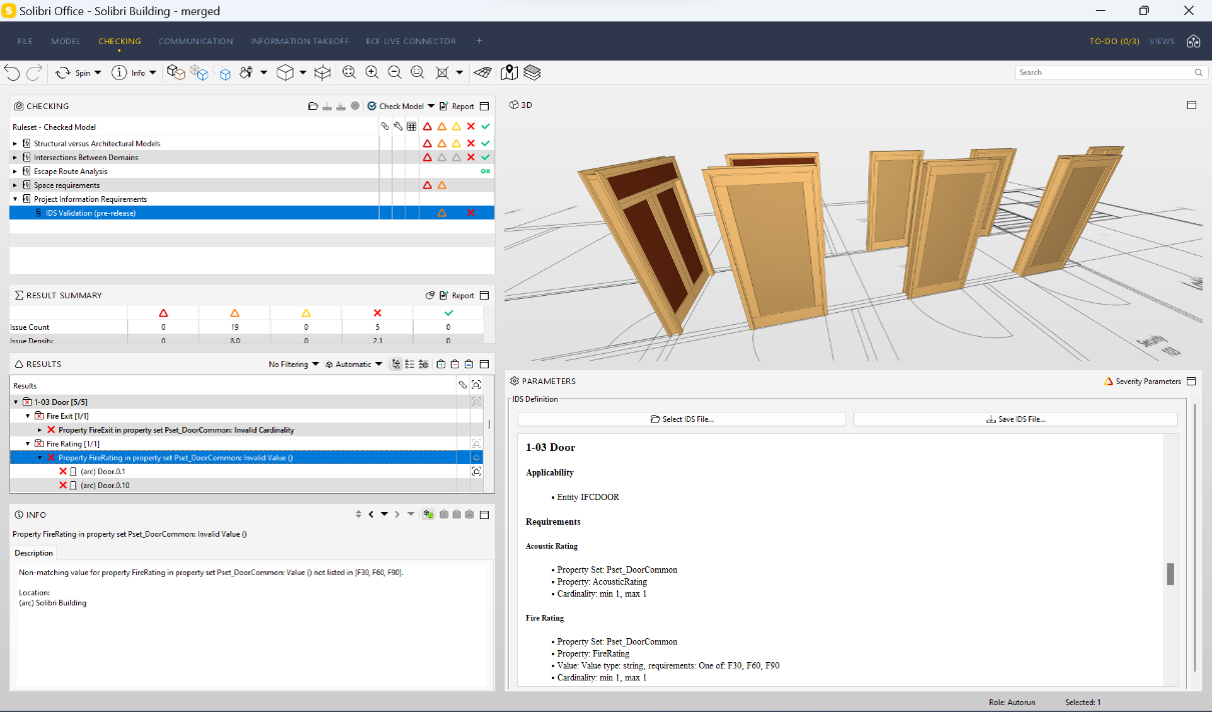Screen dimensions: 1216x715
Task: Expand Structural versus Architectural Models ruleset
Action: pyautogui.click(x=15, y=143)
